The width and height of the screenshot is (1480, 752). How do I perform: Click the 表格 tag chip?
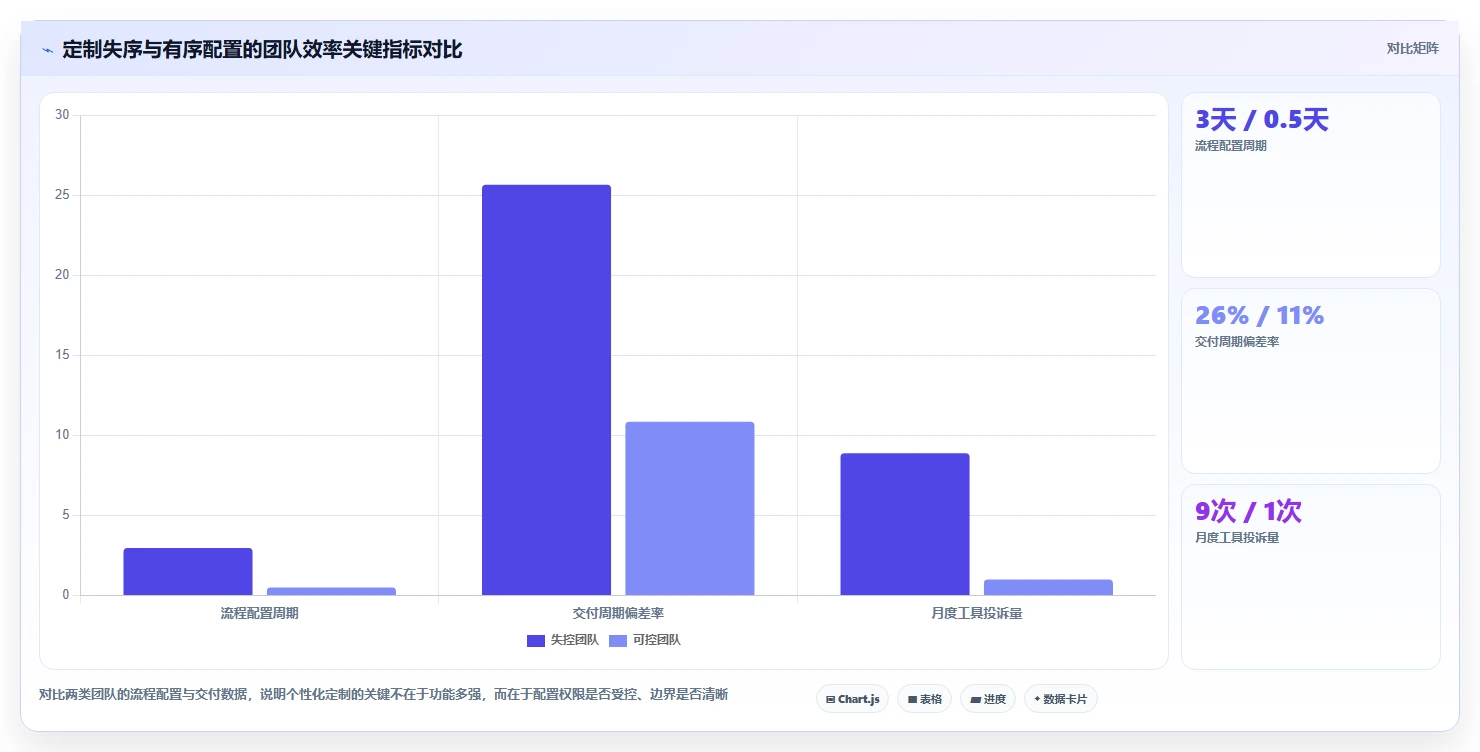point(924,699)
